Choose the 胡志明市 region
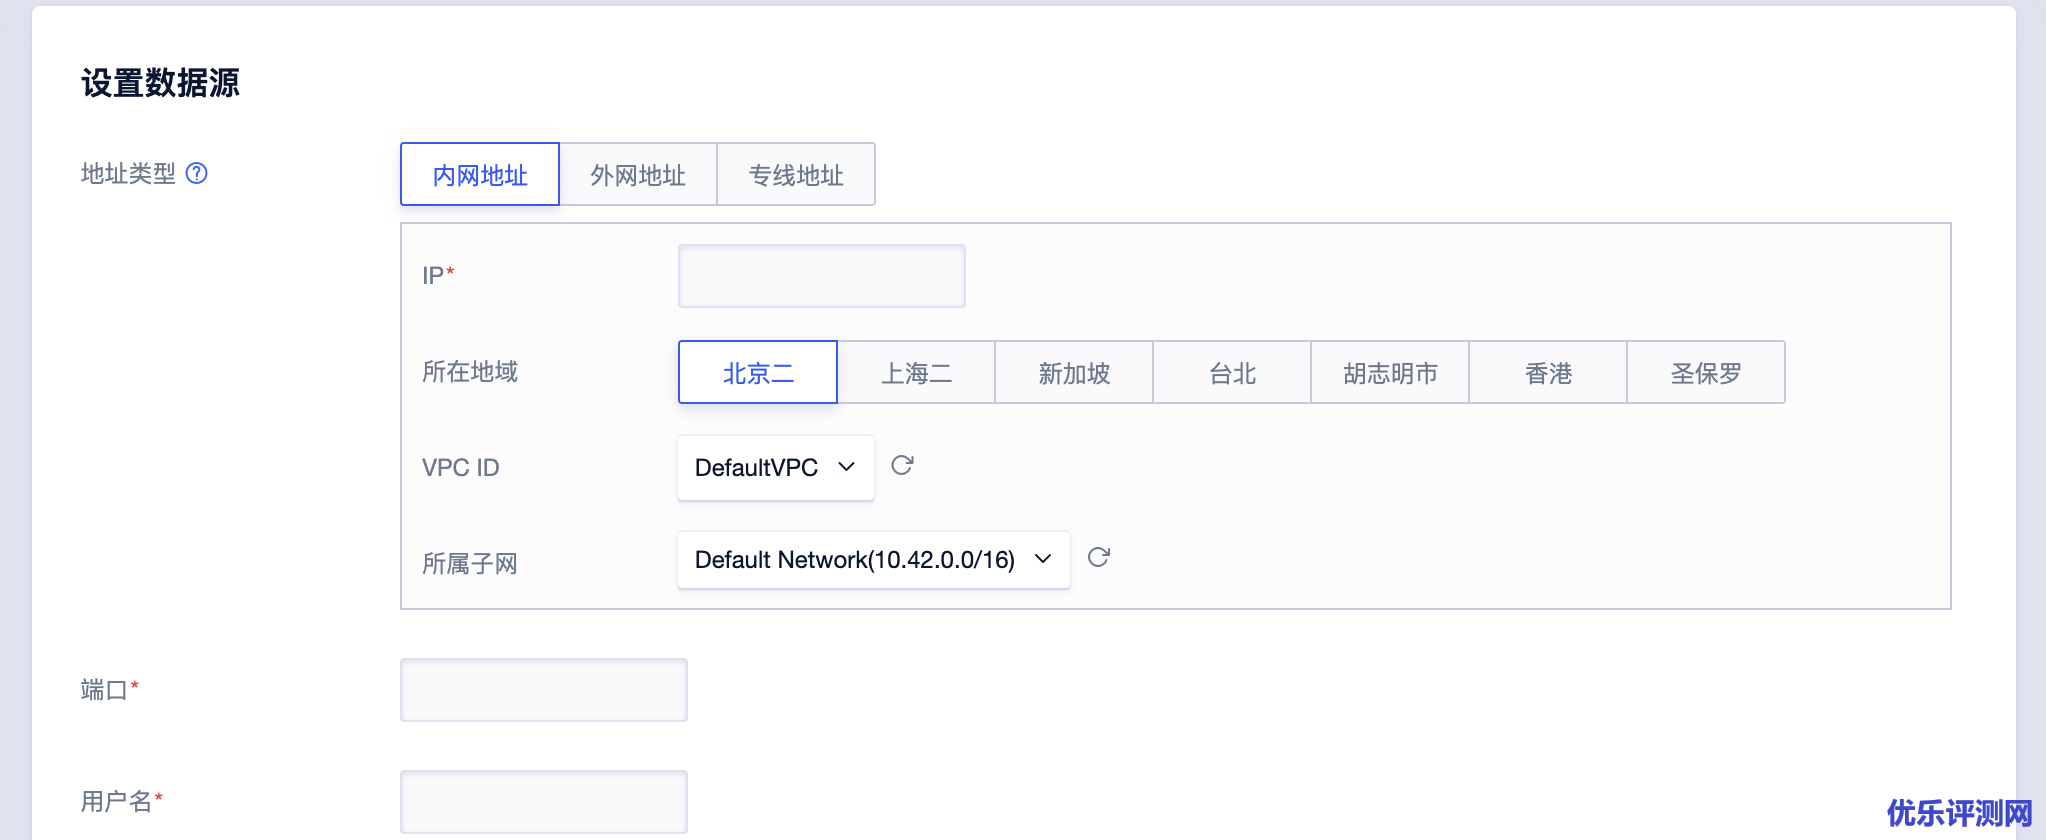This screenshot has height=840, width=2046. (1390, 372)
